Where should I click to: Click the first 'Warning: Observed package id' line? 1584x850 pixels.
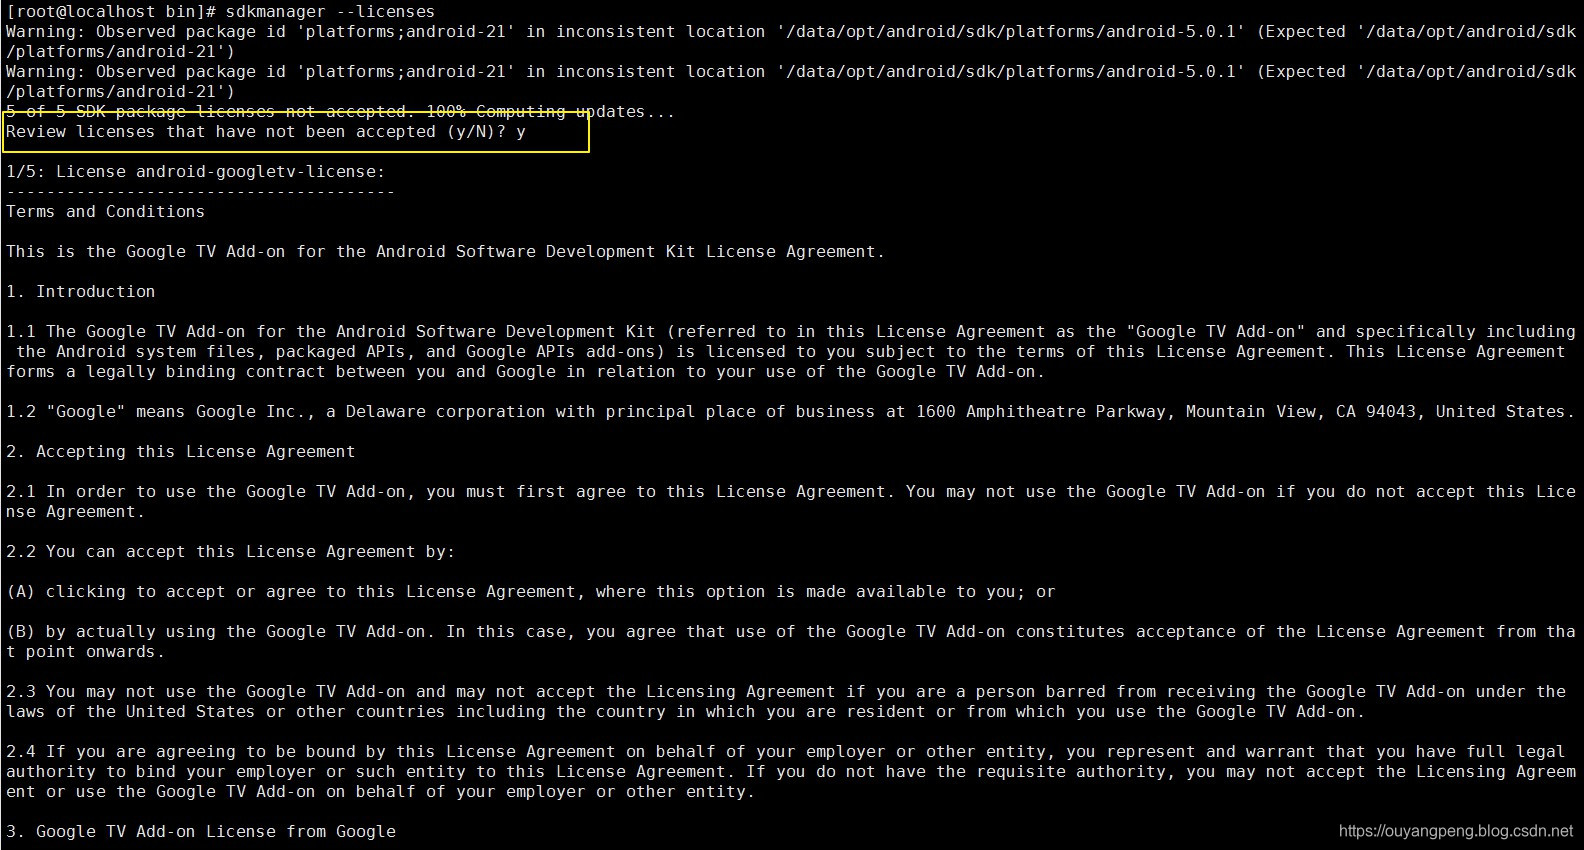[791, 32]
